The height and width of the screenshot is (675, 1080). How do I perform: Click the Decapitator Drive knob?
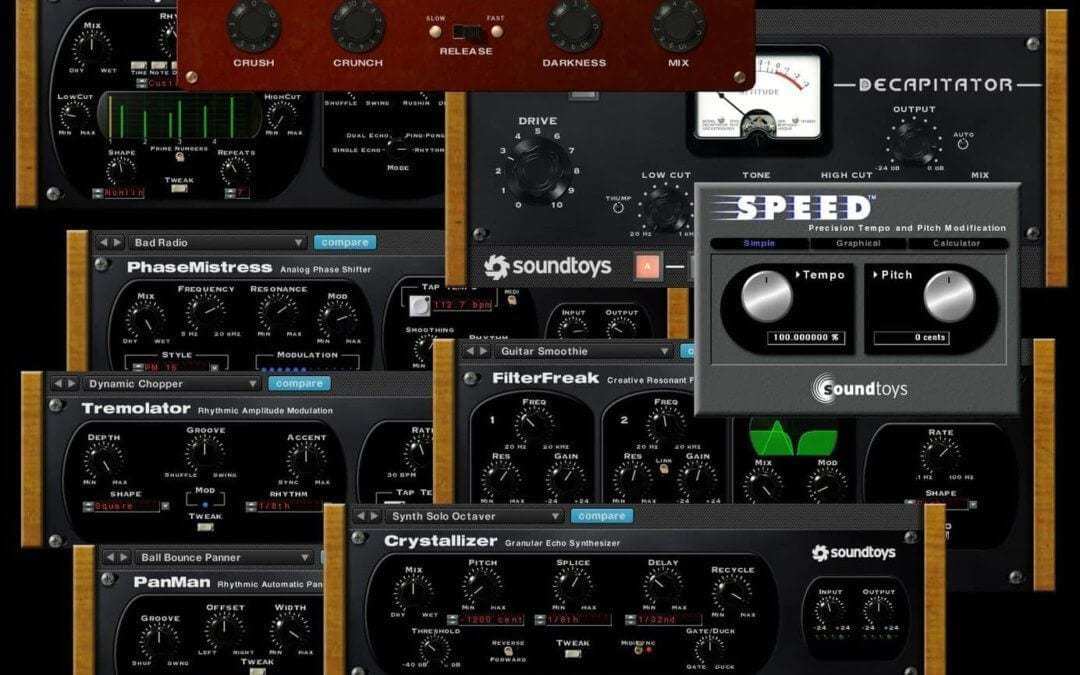point(539,169)
